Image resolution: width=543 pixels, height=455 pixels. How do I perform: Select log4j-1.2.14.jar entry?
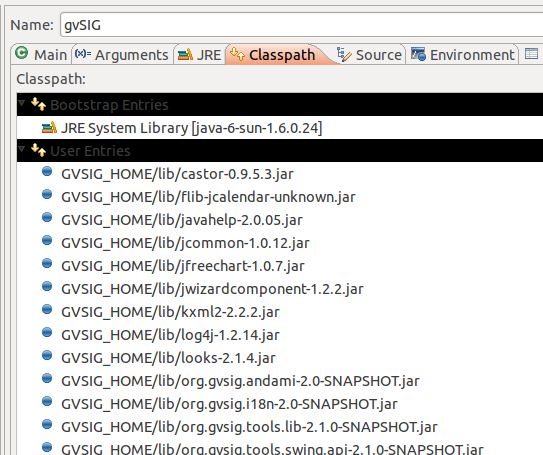pos(170,335)
